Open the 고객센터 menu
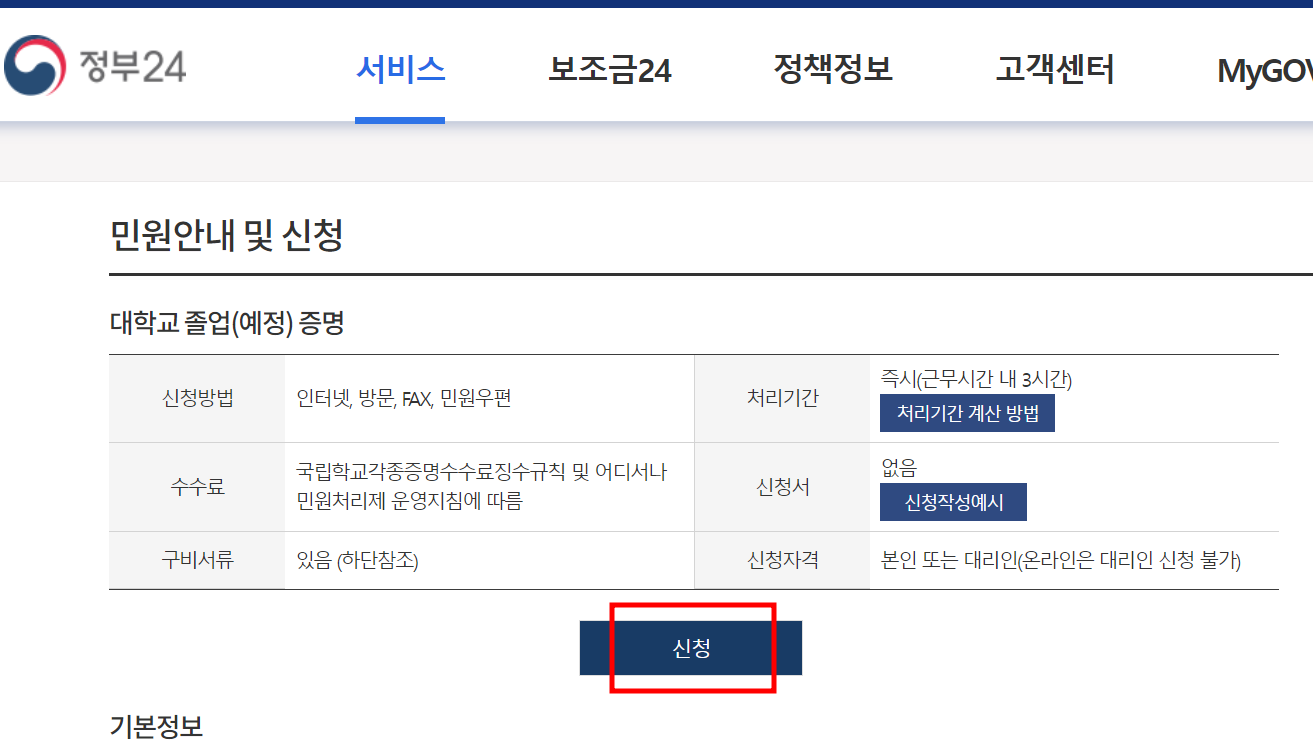The image size is (1313, 743). pos(1055,69)
